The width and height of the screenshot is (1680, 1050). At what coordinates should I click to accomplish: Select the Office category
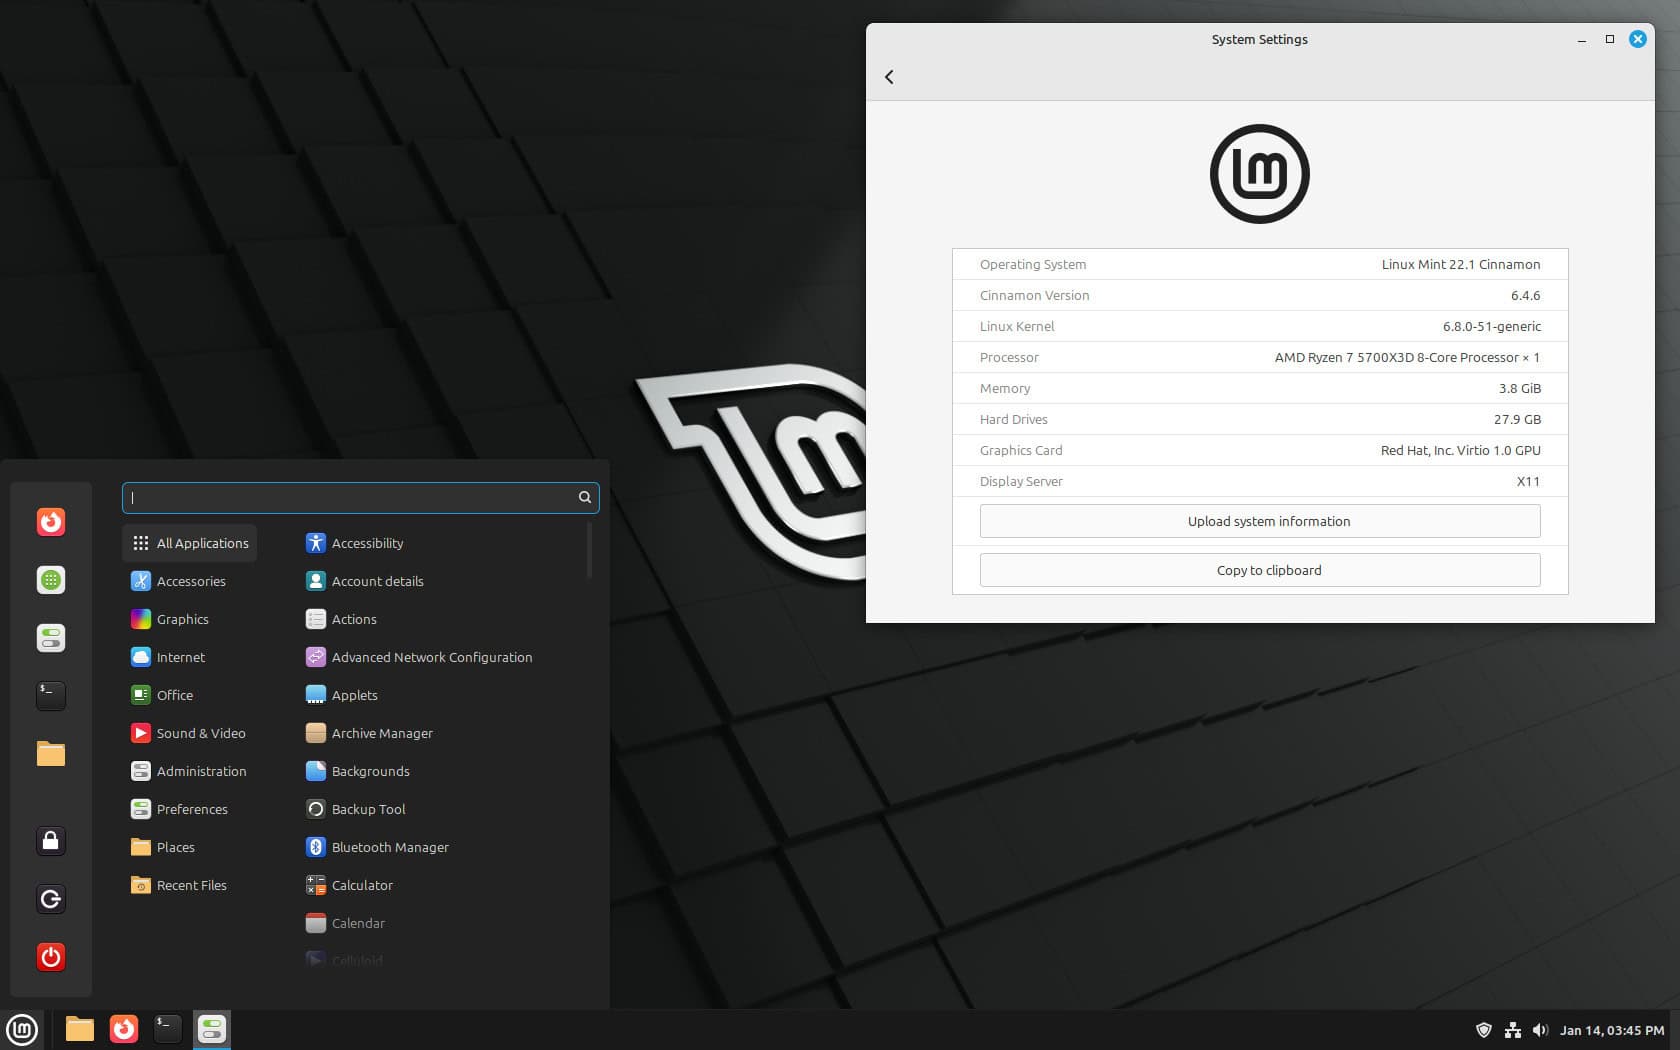click(x=175, y=694)
